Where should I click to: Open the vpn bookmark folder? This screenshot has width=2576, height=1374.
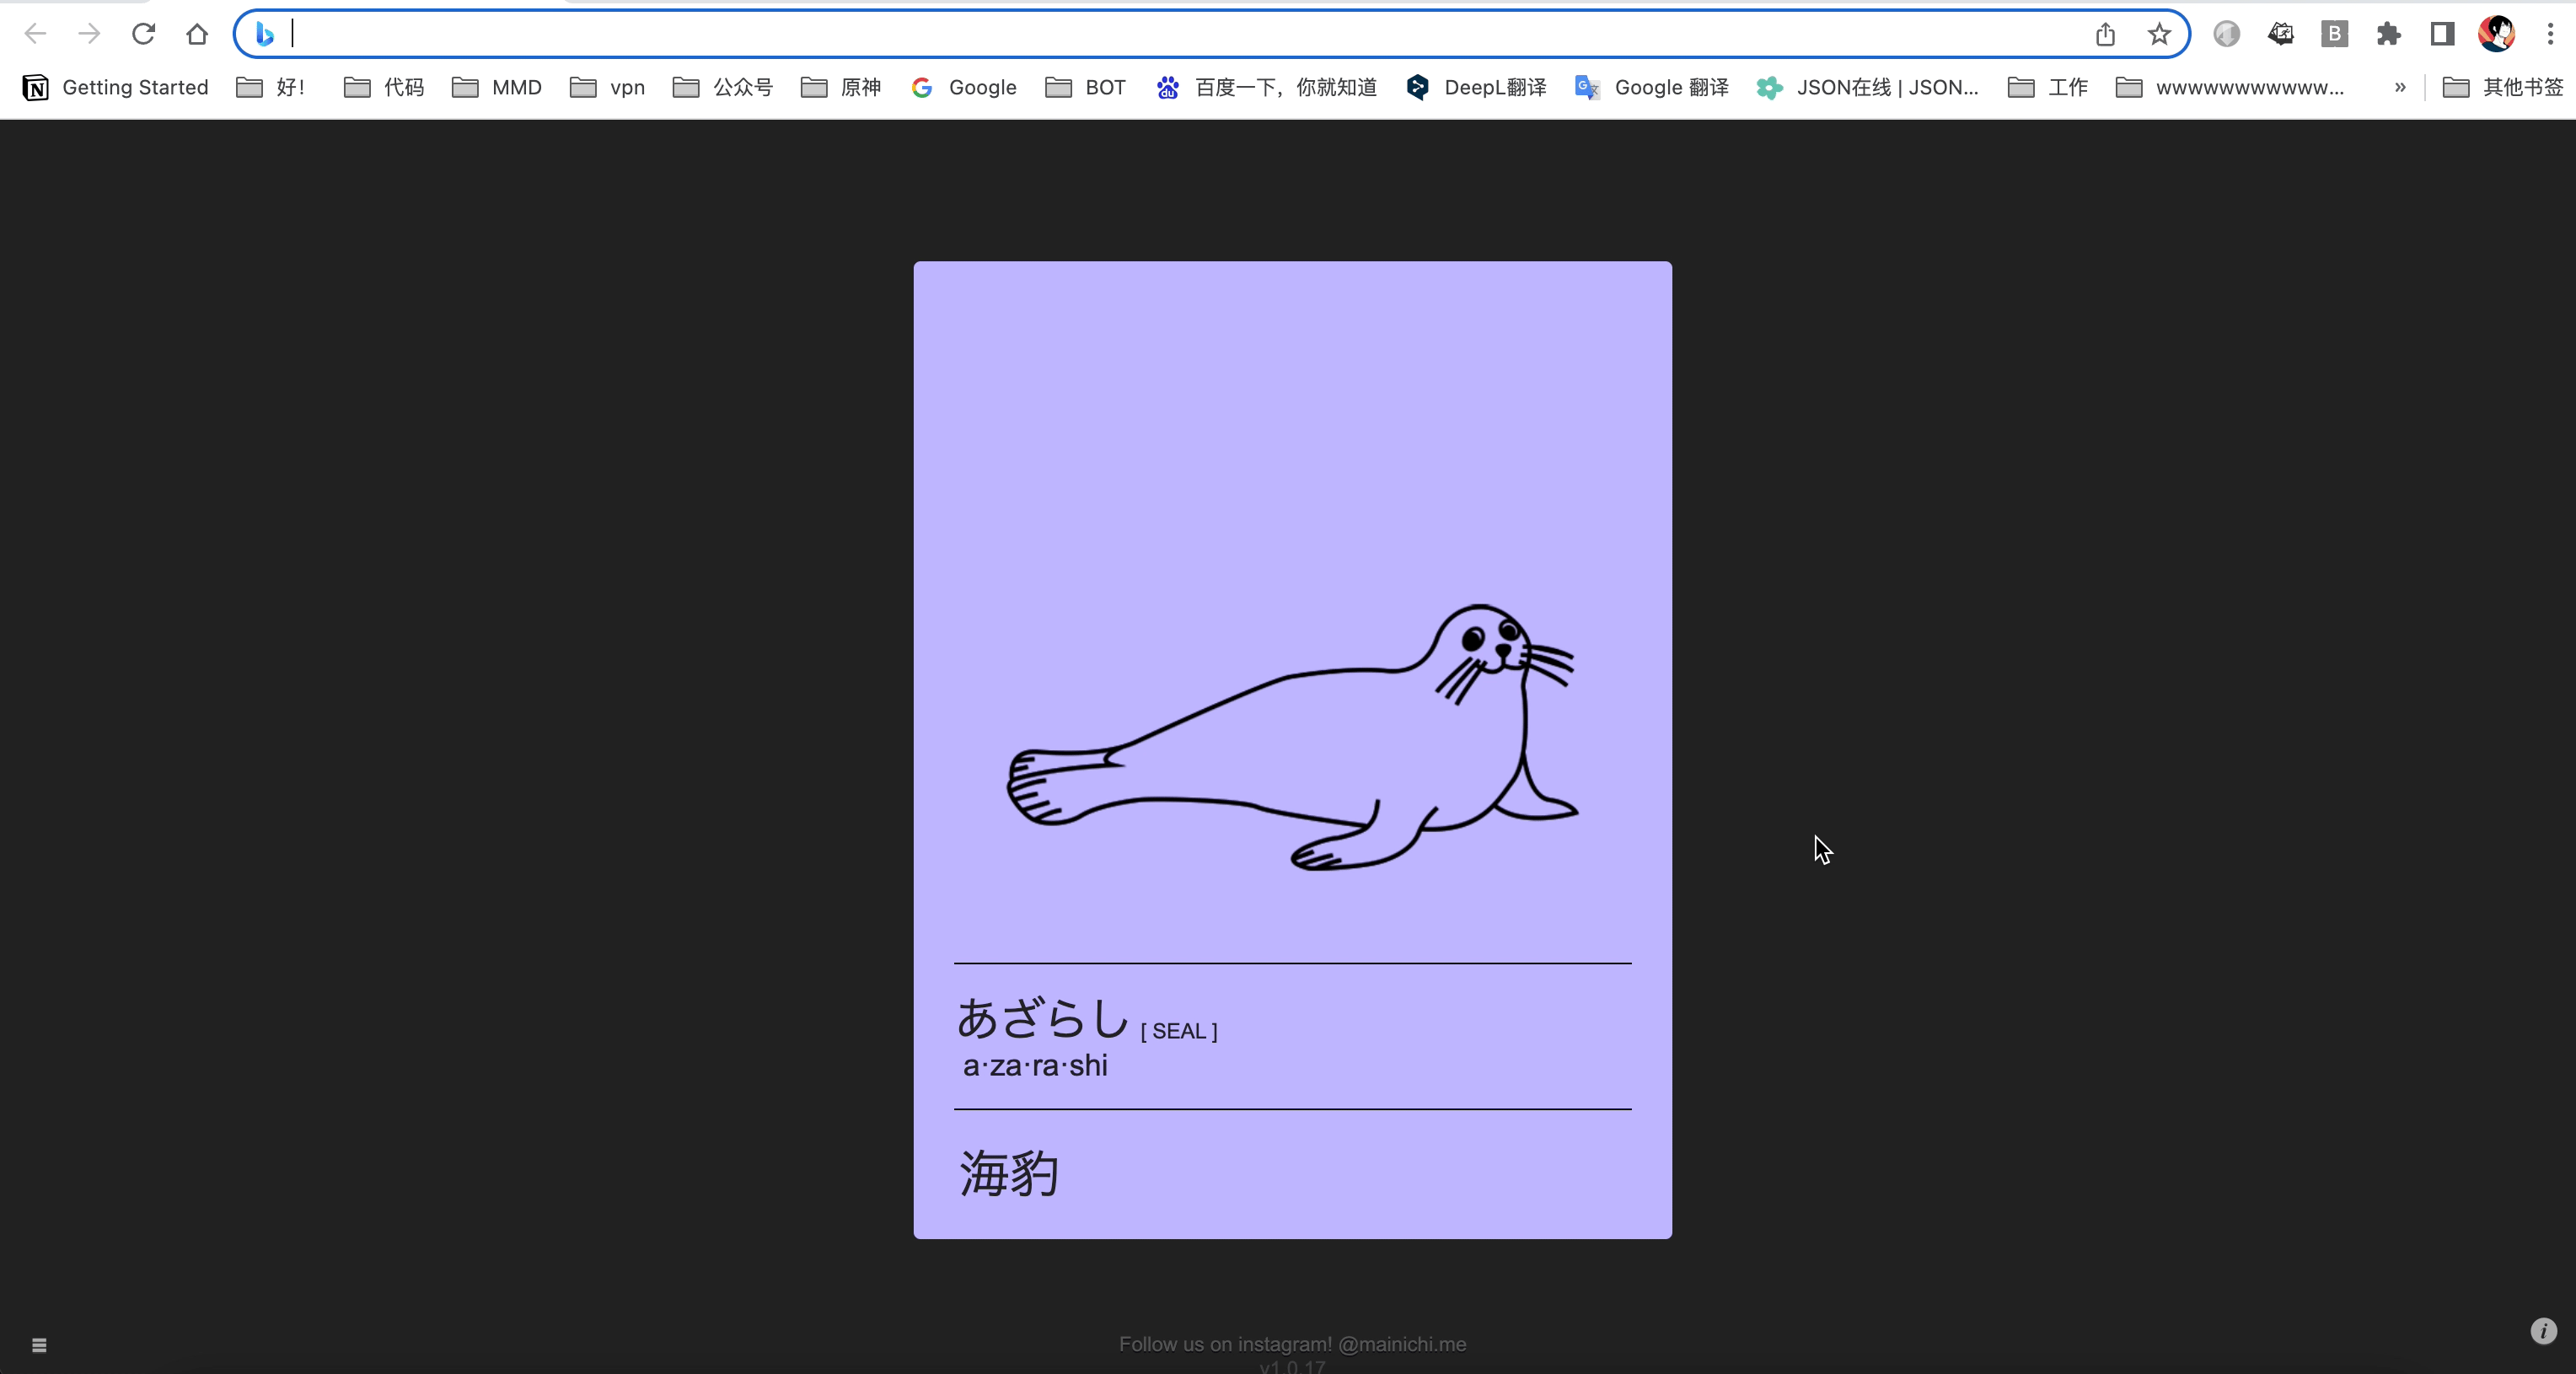(x=608, y=88)
